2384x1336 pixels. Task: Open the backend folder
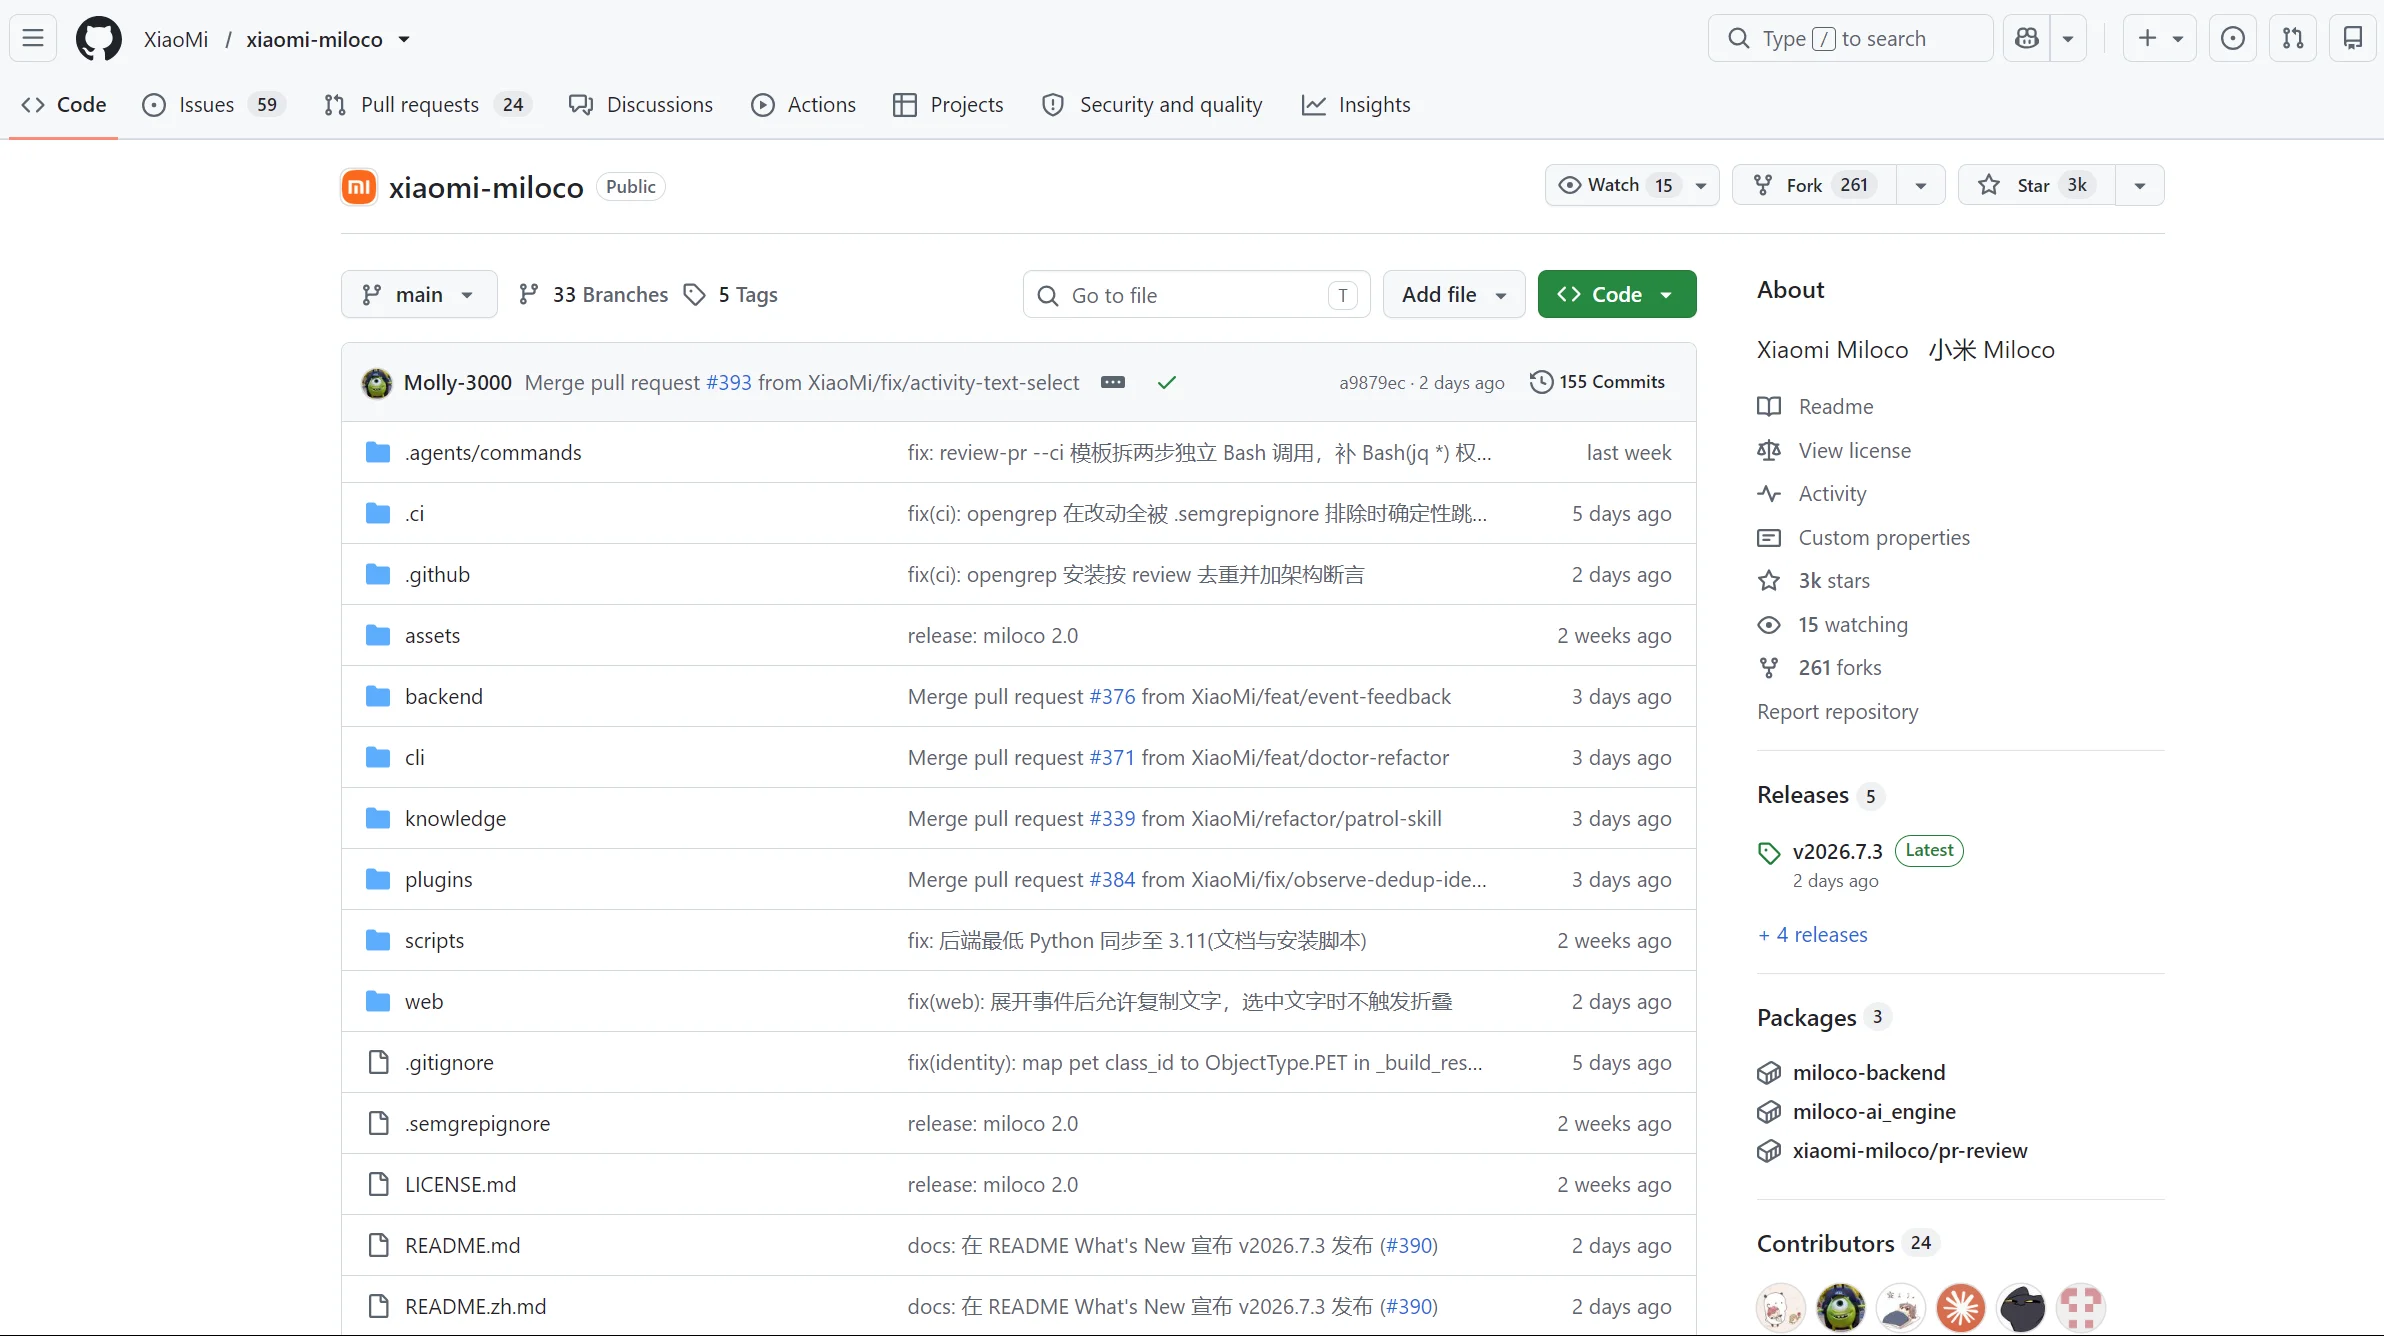443,697
